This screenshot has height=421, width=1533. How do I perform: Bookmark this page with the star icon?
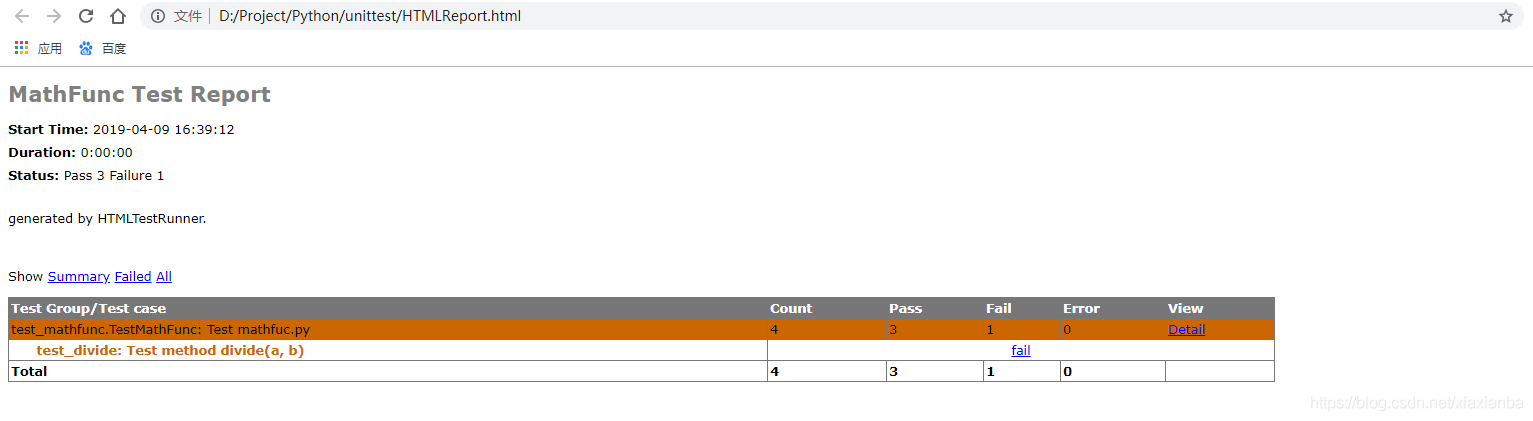point(1505,16)
